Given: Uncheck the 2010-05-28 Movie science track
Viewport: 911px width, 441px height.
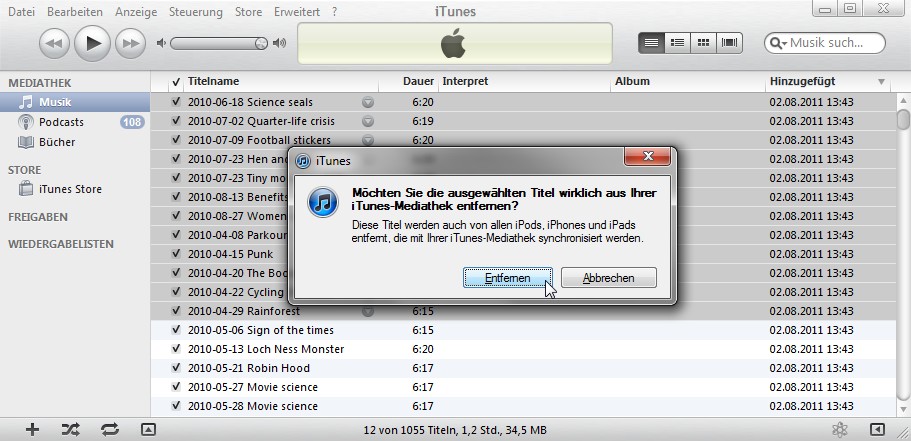Looking at the screenshot, I should click(x=176, y=406).
